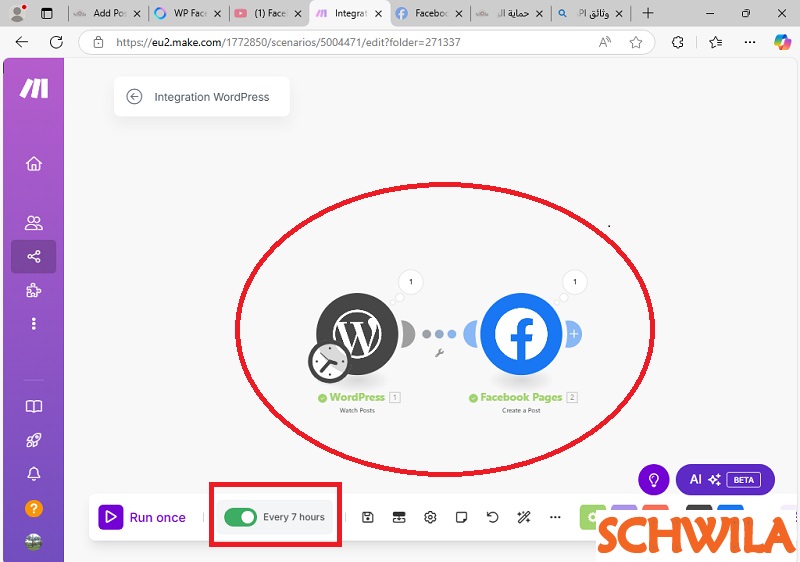
Task: Close the Integrat browser tab
Action: pyautogui.click(x=379, y=14)
